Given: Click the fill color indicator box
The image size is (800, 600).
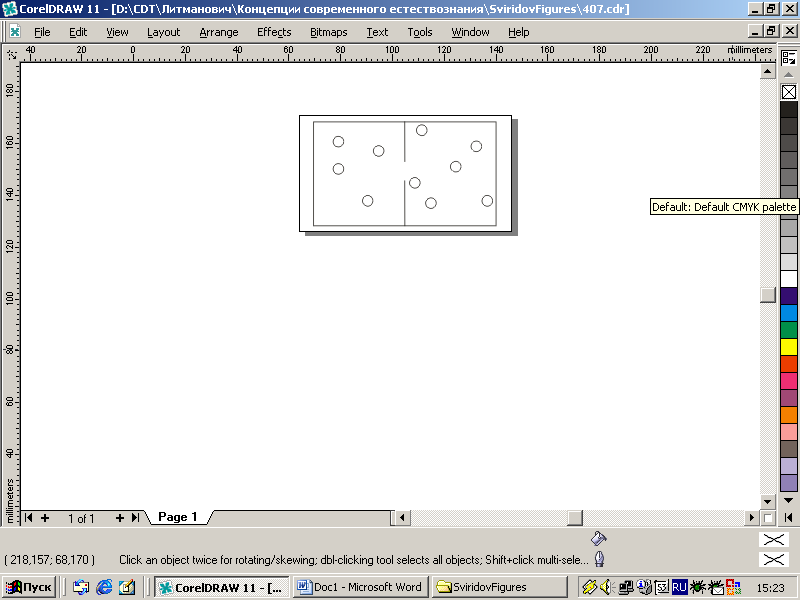Looking at the screenshot, I should click(773, 539).
